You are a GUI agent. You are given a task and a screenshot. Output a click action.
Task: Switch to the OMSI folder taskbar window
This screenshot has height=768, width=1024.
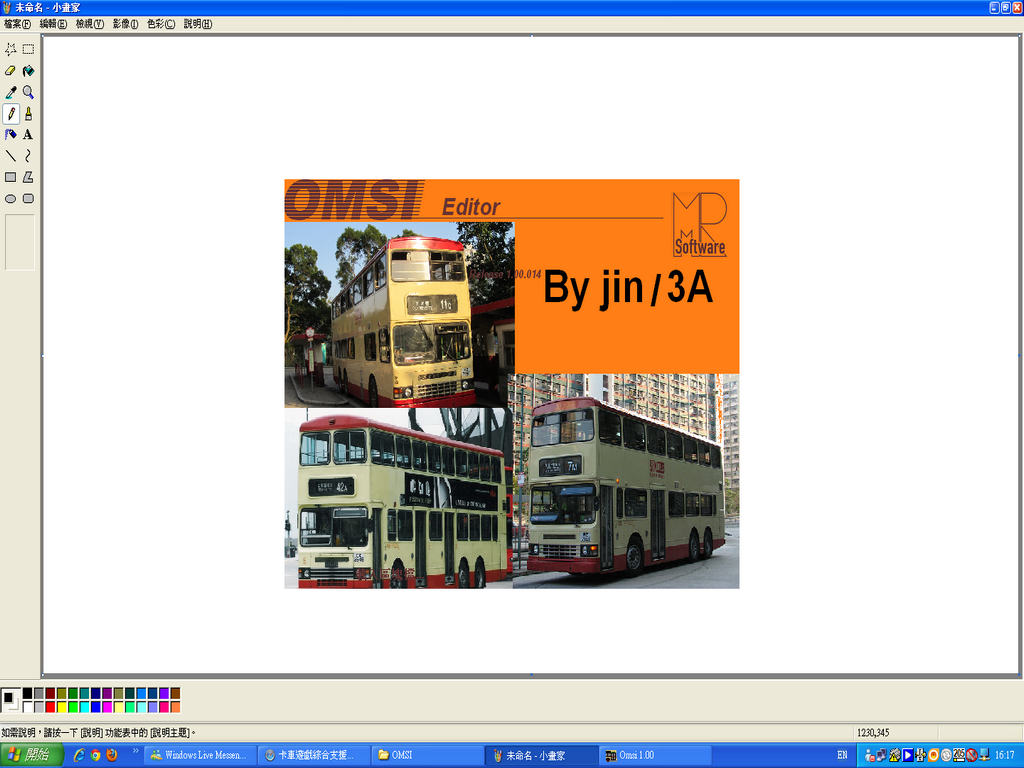pyautogui.click(x=428, y=756)
